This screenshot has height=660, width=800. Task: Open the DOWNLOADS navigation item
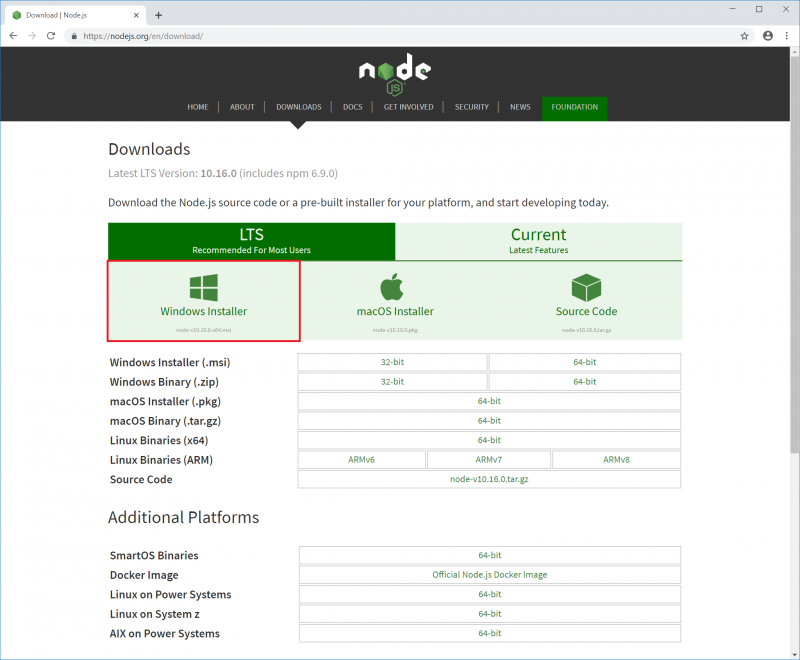[298, 107]
